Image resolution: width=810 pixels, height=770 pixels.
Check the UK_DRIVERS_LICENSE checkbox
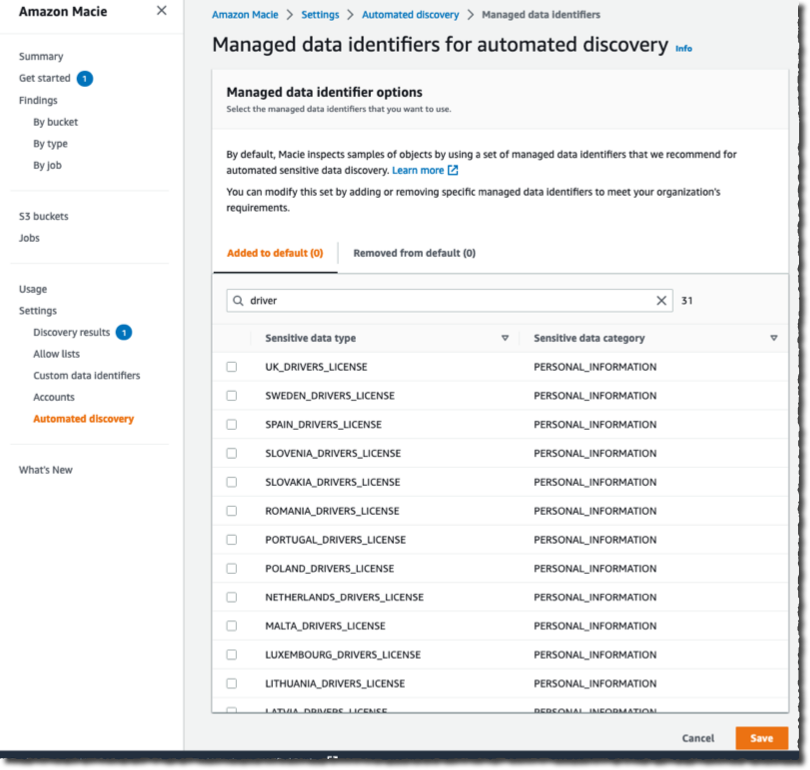coord(232,367)
